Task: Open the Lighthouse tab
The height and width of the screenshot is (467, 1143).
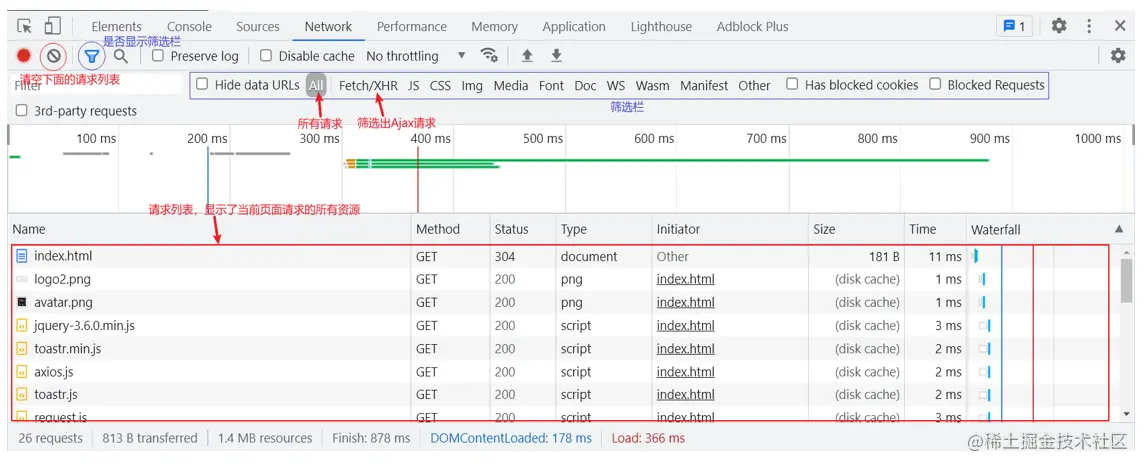Action: 661,26
